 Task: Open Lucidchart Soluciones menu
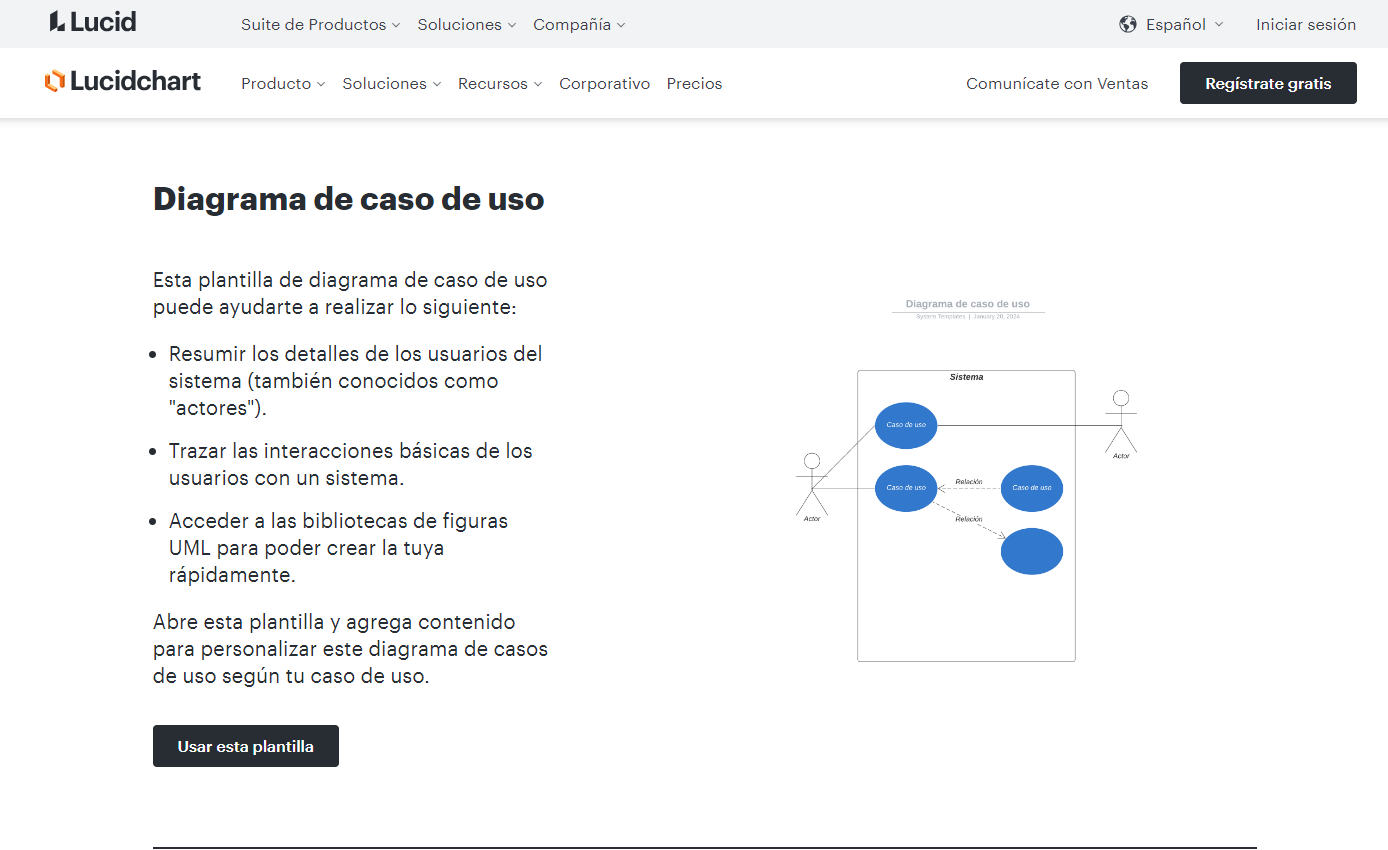[392, 84]
